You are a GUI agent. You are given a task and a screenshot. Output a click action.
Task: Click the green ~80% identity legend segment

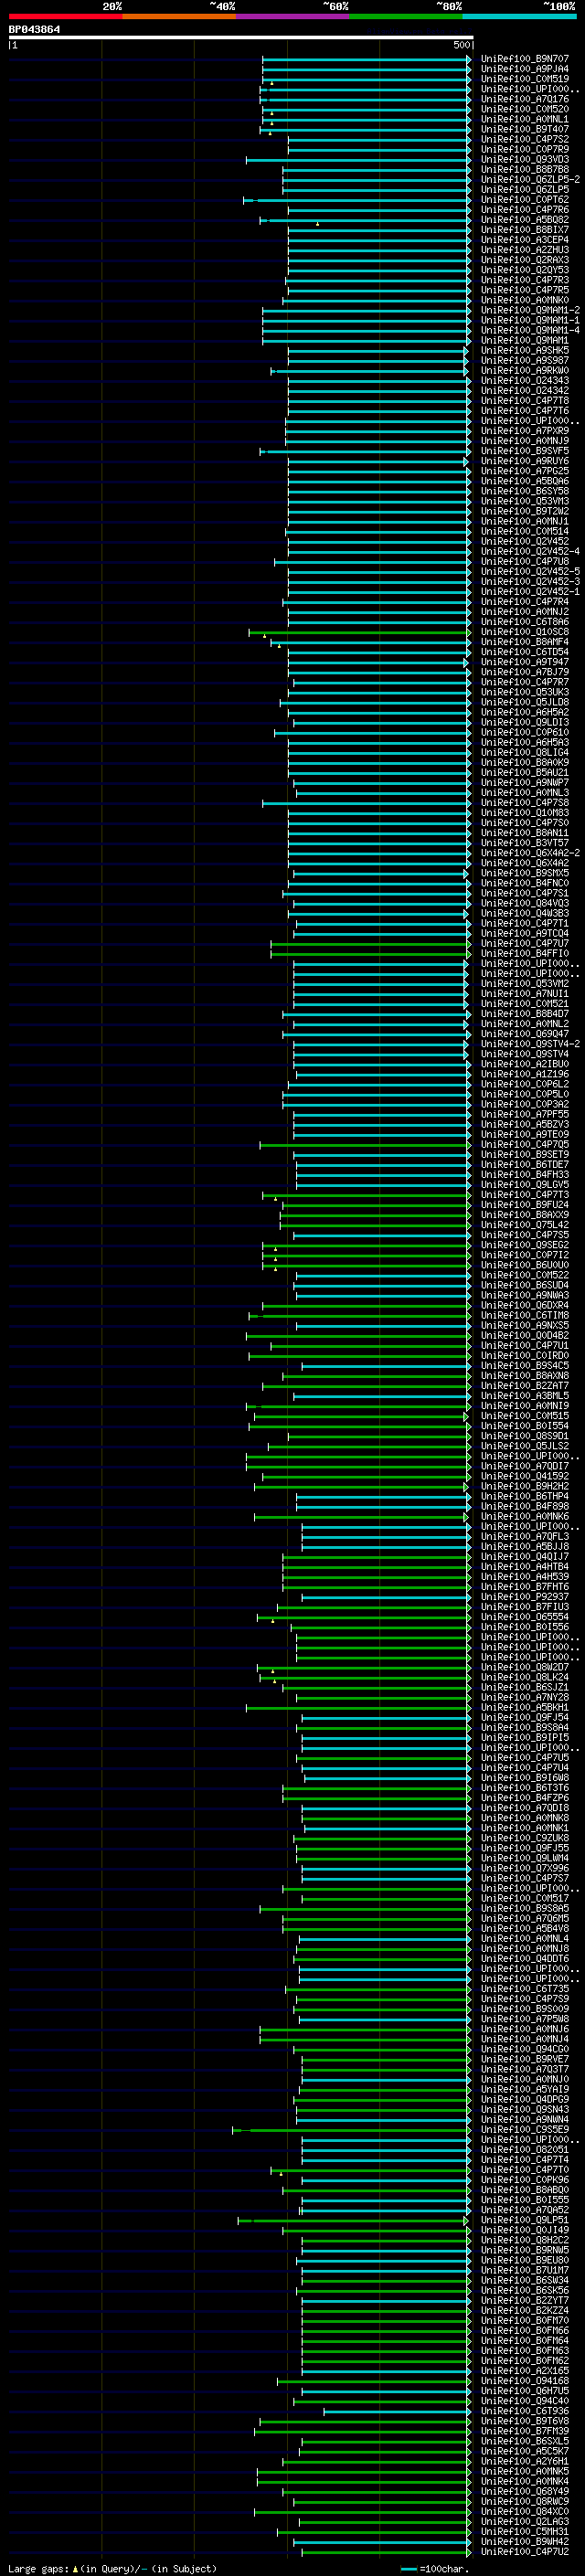pos(406,16)
